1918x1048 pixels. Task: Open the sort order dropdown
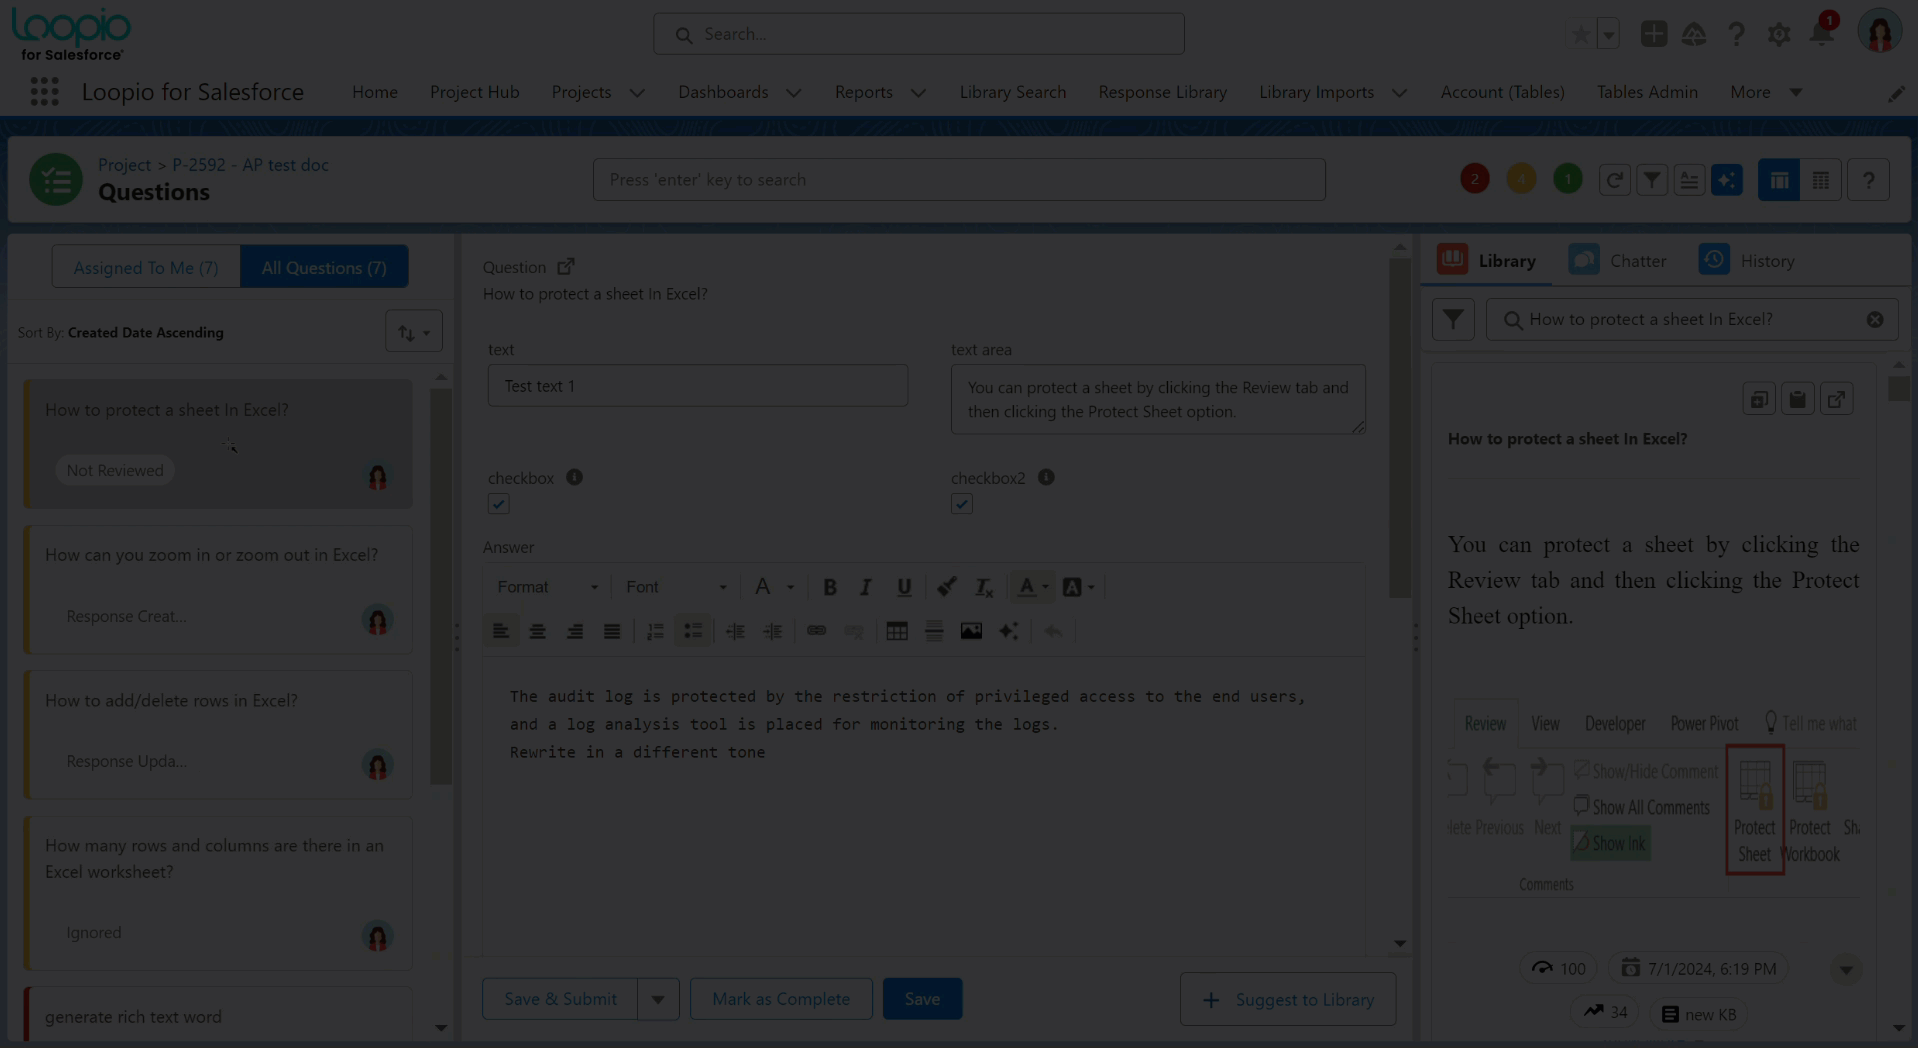414,332
